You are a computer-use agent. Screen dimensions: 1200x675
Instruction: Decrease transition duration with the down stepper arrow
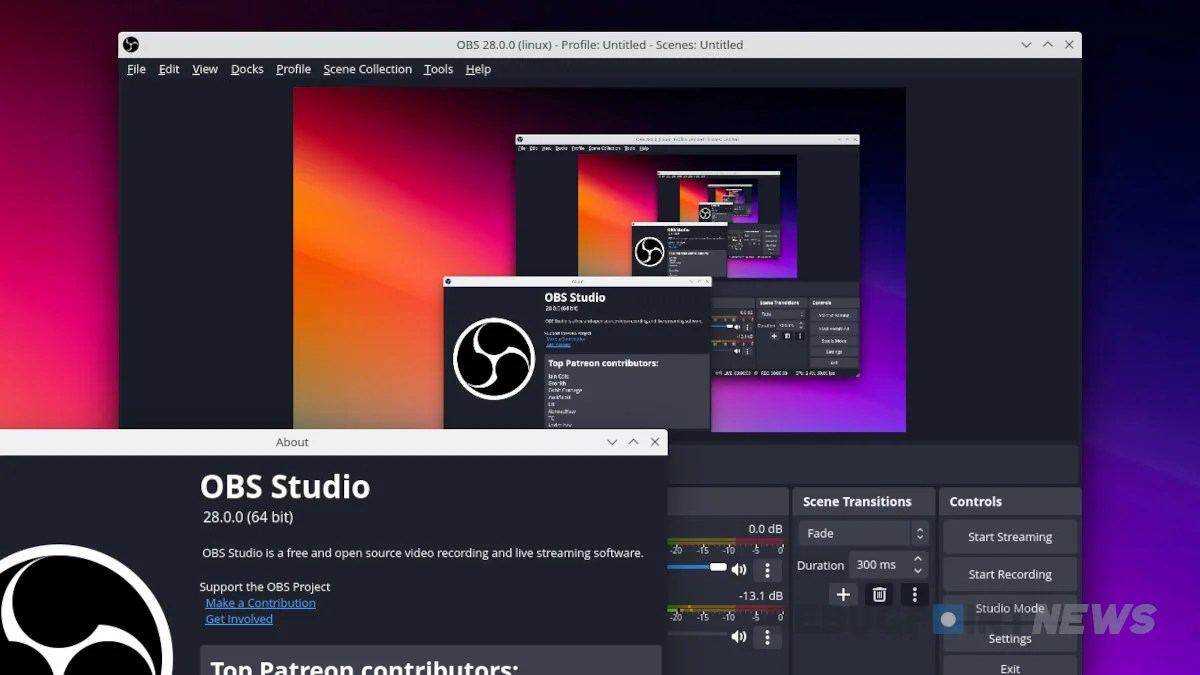click(x=917, y=570)
